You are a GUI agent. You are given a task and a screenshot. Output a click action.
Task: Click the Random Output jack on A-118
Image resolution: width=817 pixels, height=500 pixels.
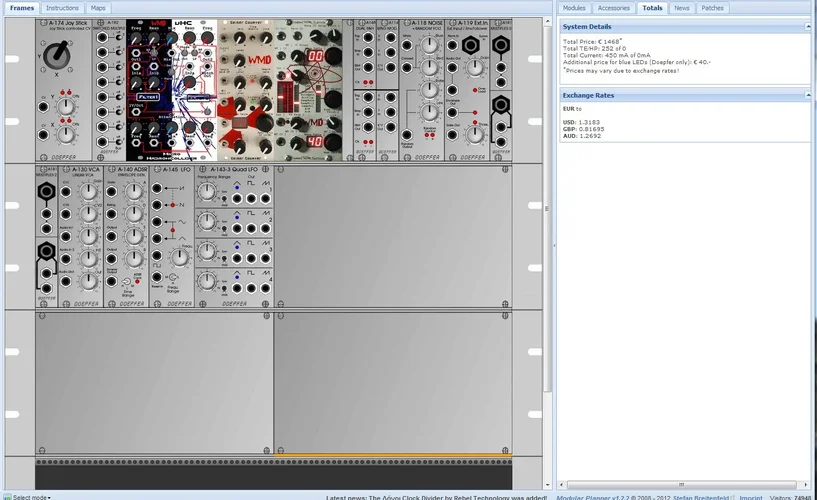tap(406, 135)
